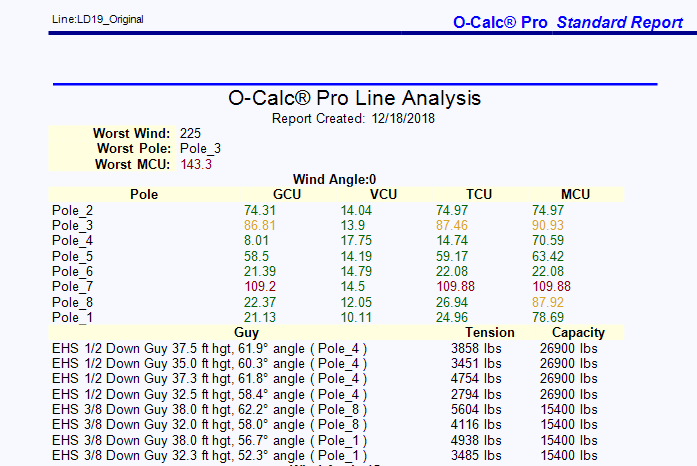Click the Worst MCU label
This screenshot has height=466, width=697.
[x=132, y=165]
